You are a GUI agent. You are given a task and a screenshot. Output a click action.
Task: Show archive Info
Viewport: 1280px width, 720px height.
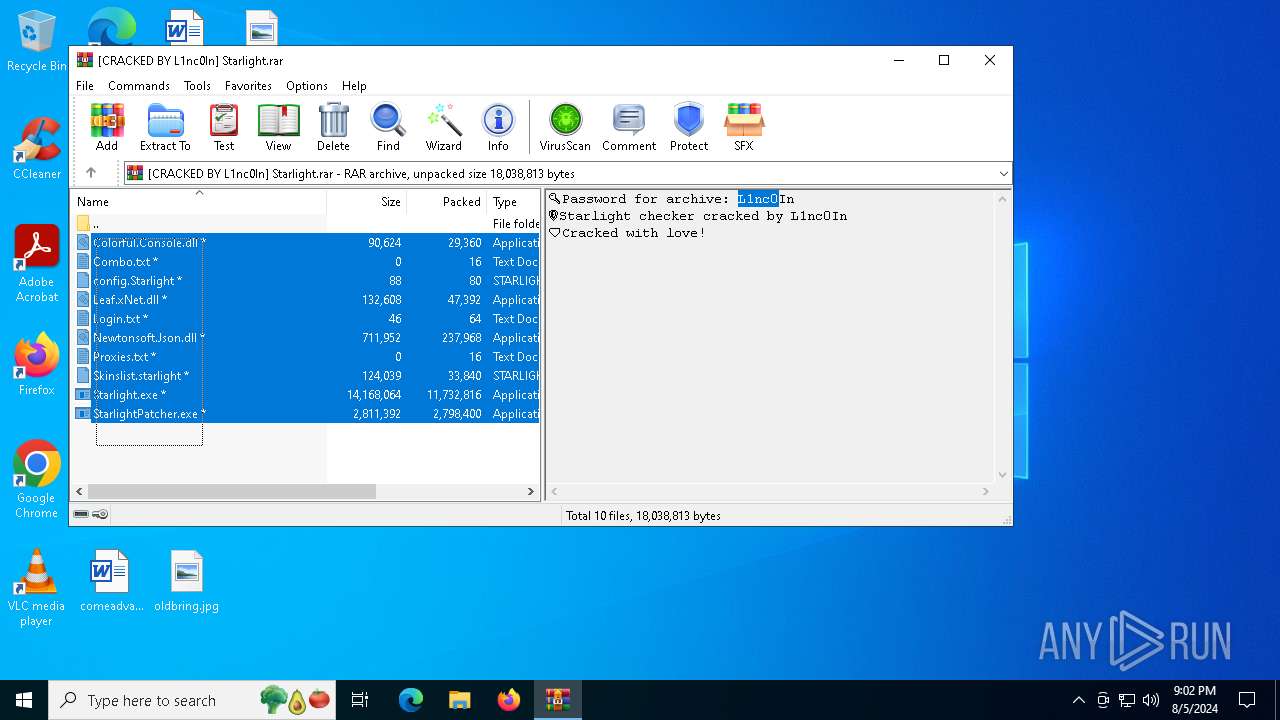coord(498,127)
